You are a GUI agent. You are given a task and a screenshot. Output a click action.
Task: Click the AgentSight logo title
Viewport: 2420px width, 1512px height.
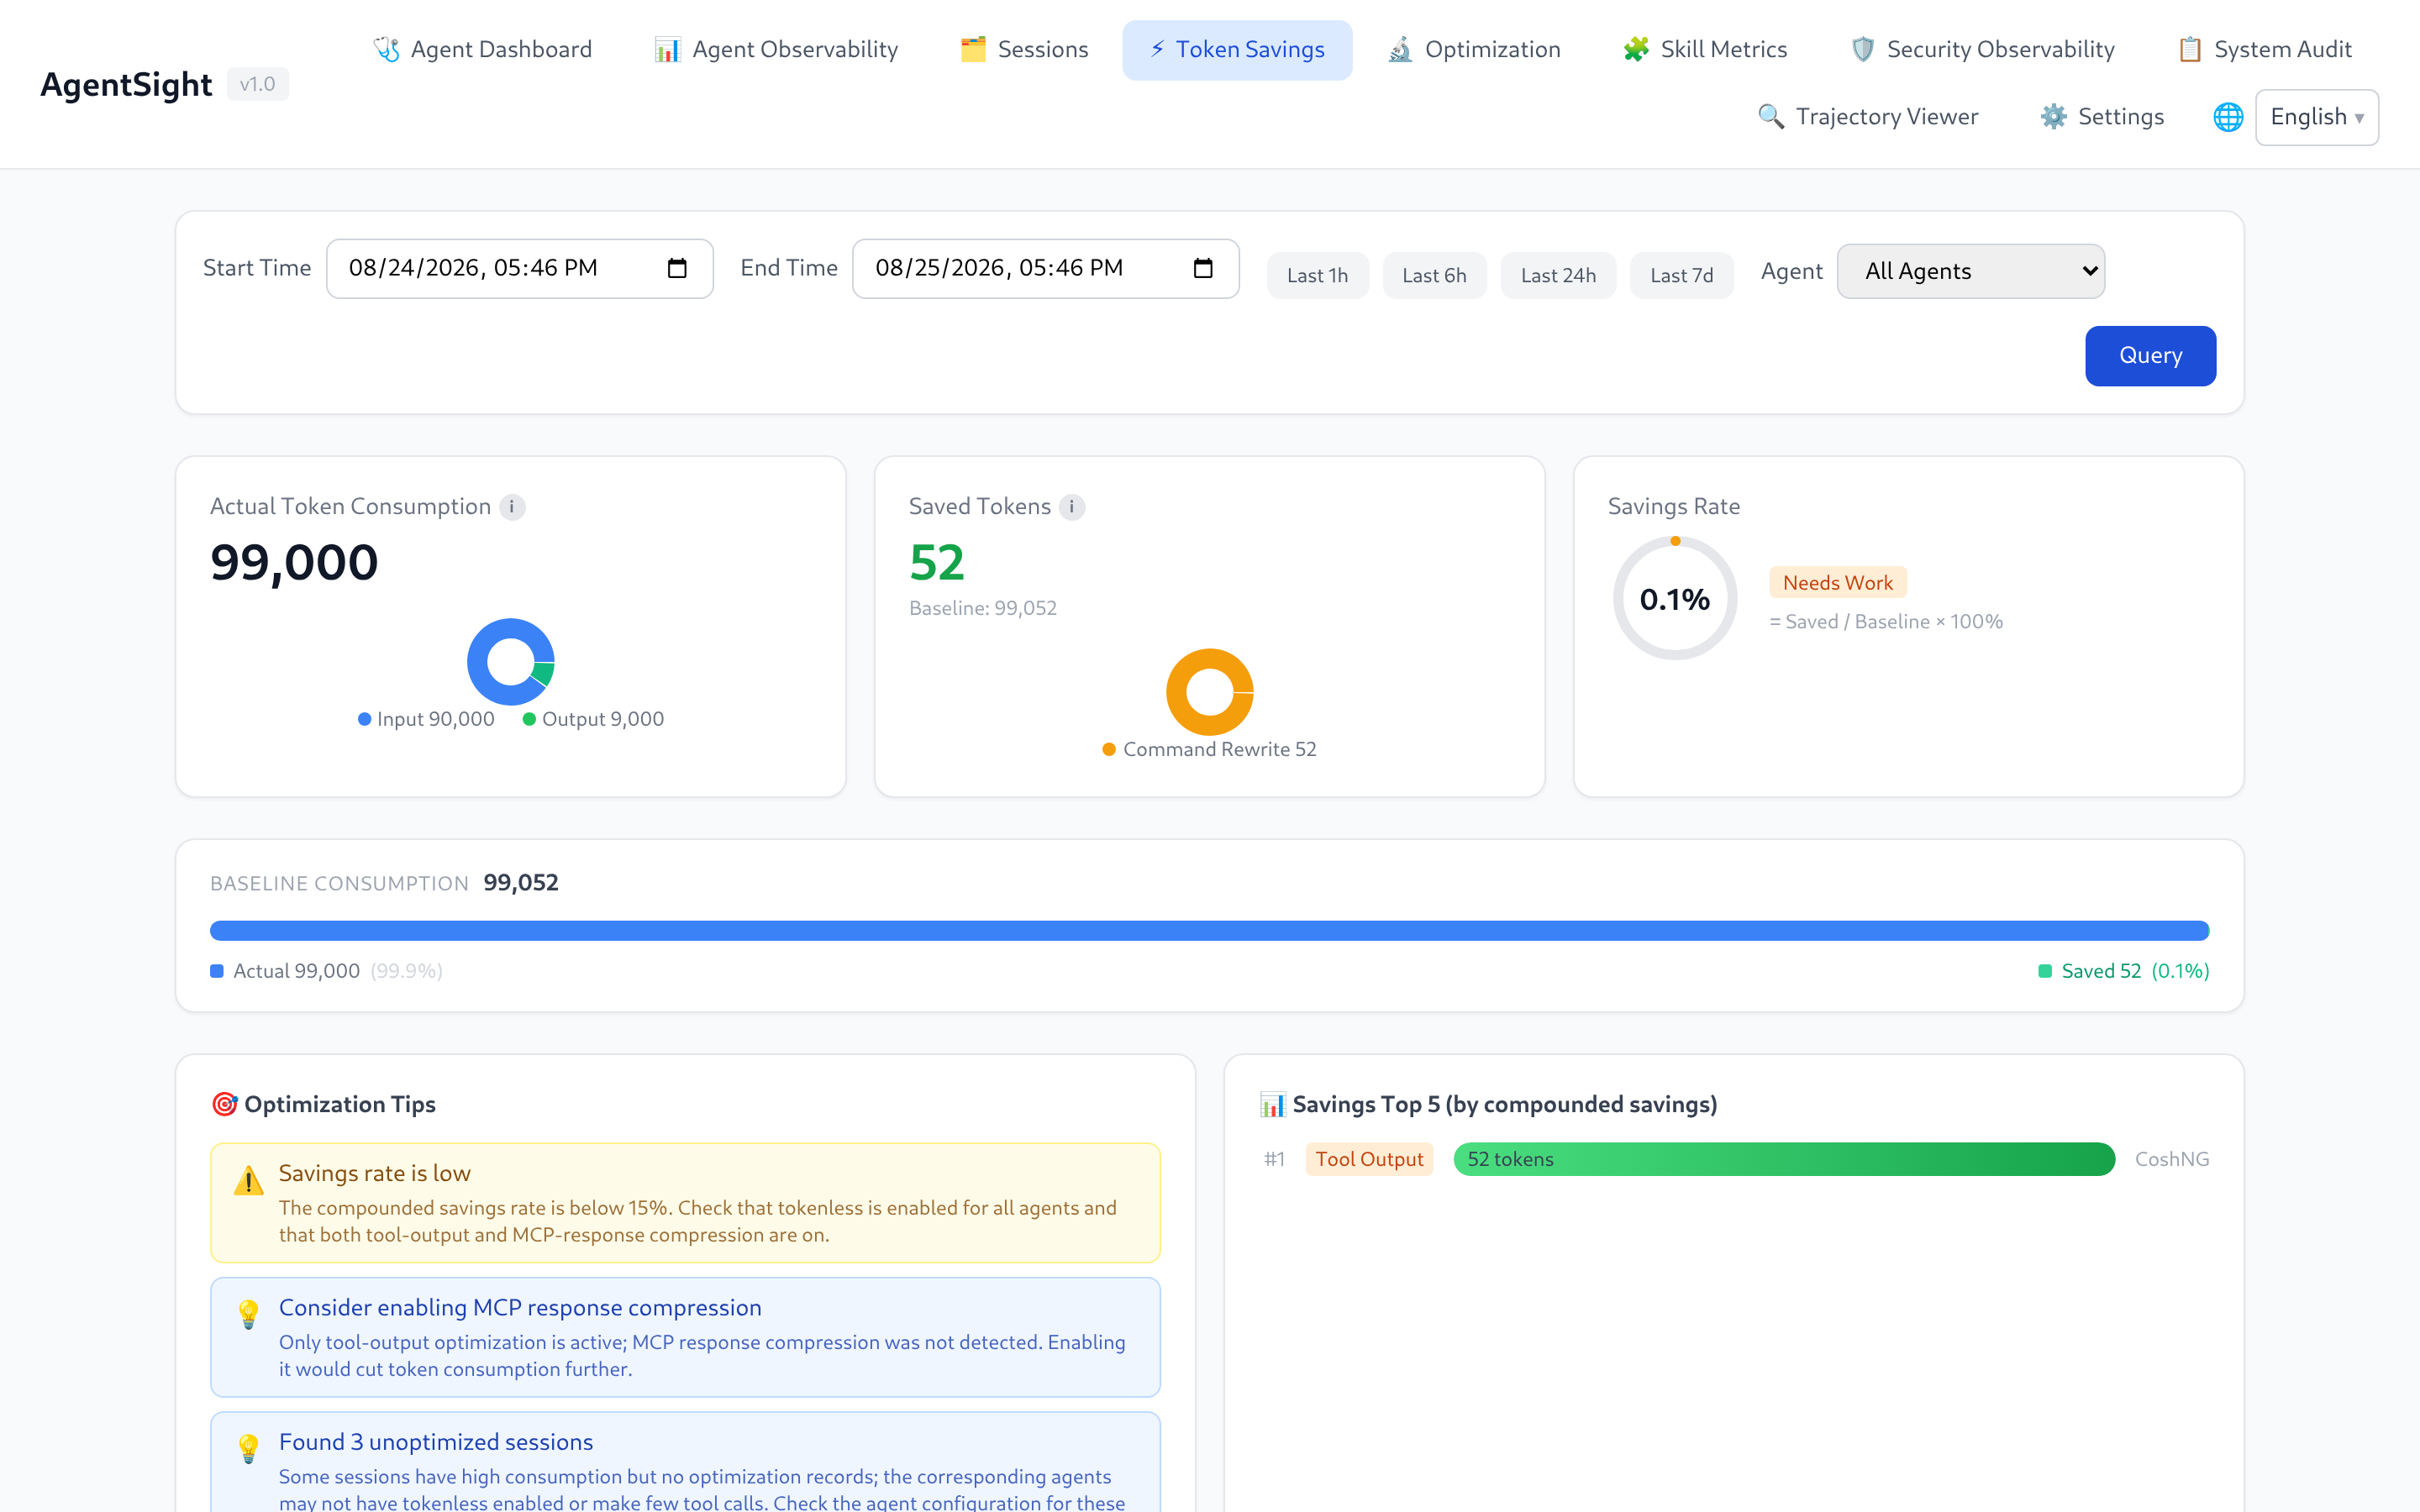pos(126,84)
